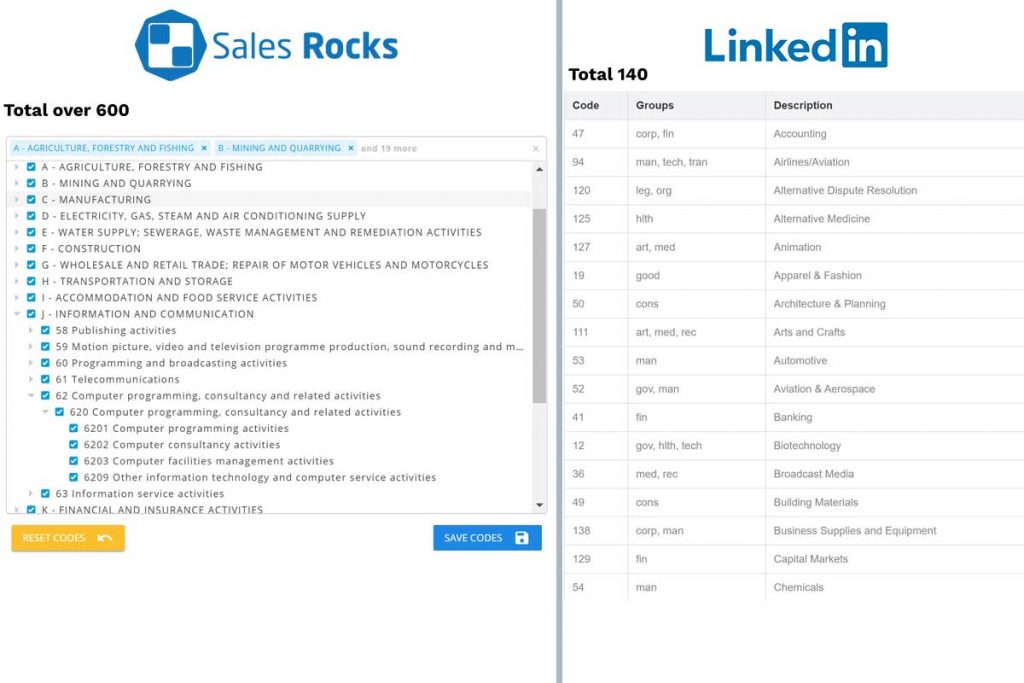The height and width of the screenshot is (683, 1024).
Task: Uncheck the F - Construction checkbox
Action: pos(32,249)
